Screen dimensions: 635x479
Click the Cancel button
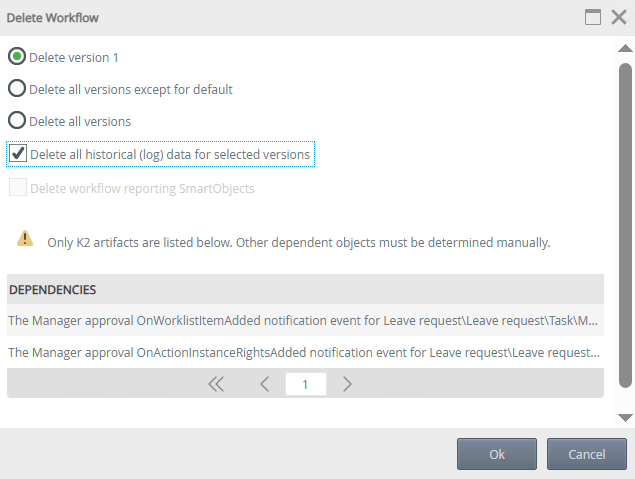pyautogui.click(x=587, y=454)
